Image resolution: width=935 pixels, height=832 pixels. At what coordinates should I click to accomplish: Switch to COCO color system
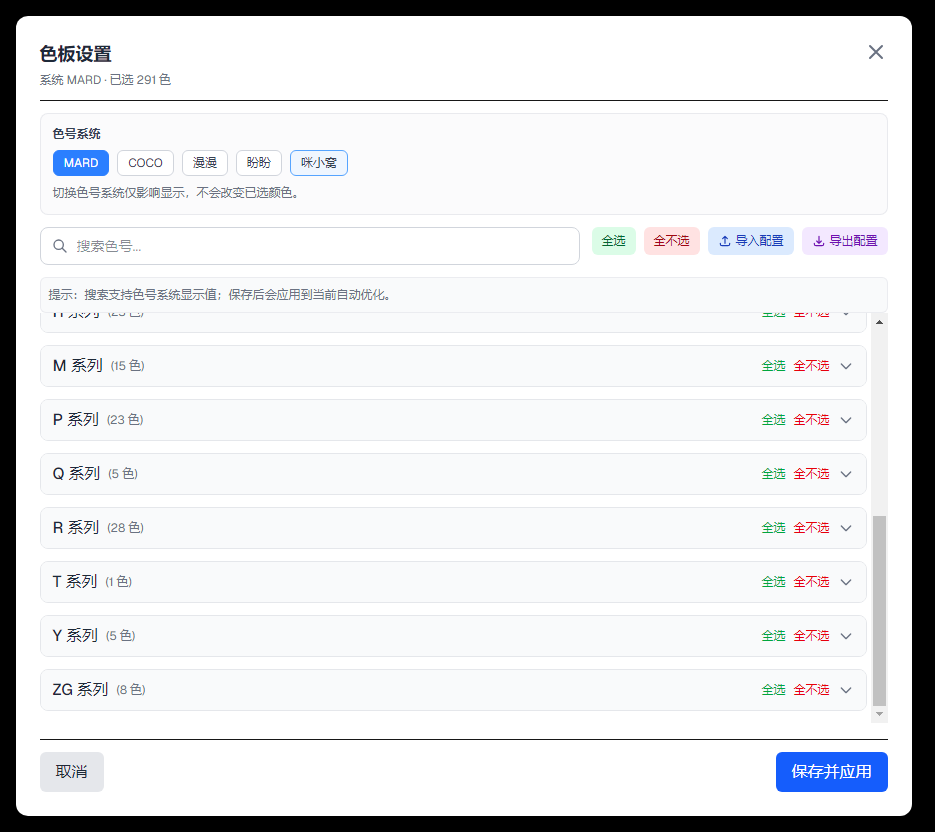[145, 163]
